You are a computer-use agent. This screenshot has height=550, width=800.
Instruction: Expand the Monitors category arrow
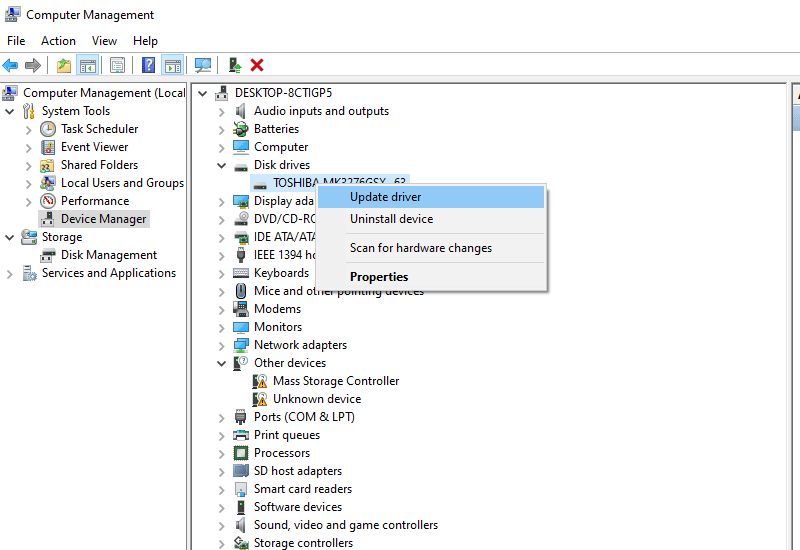221,328
